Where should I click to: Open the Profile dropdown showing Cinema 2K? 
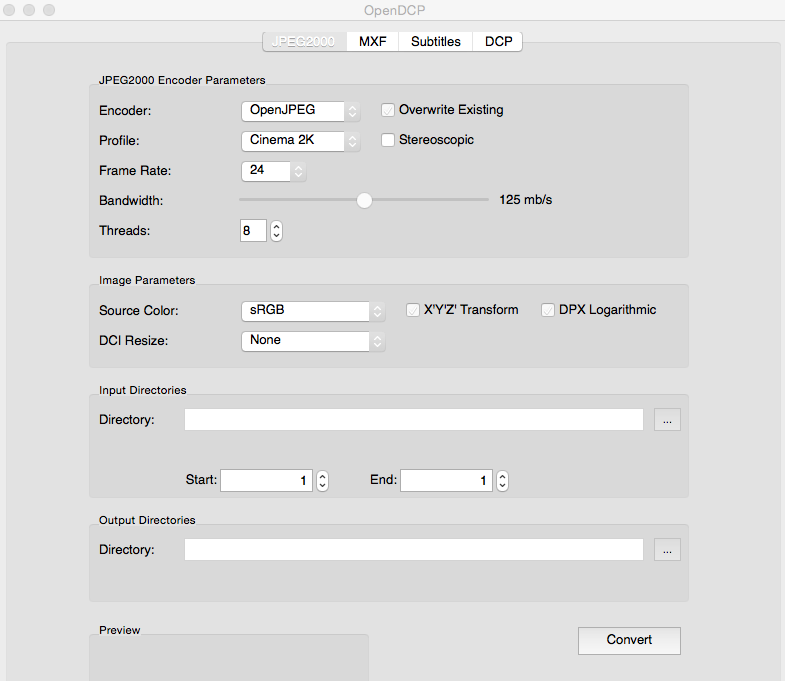click(300, 141)
